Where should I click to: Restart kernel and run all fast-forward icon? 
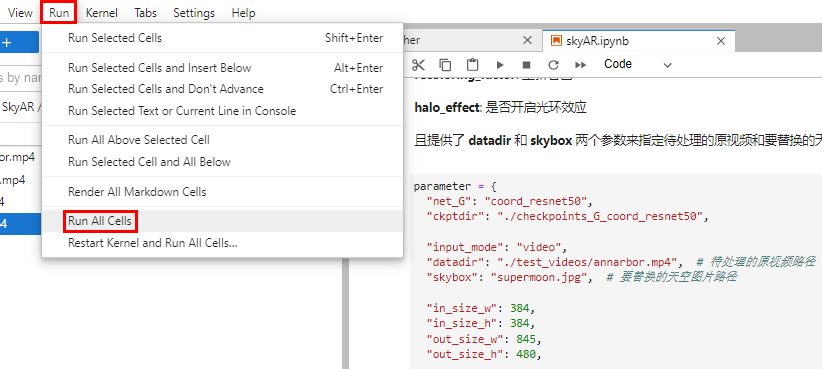click(x=580, y=64)
